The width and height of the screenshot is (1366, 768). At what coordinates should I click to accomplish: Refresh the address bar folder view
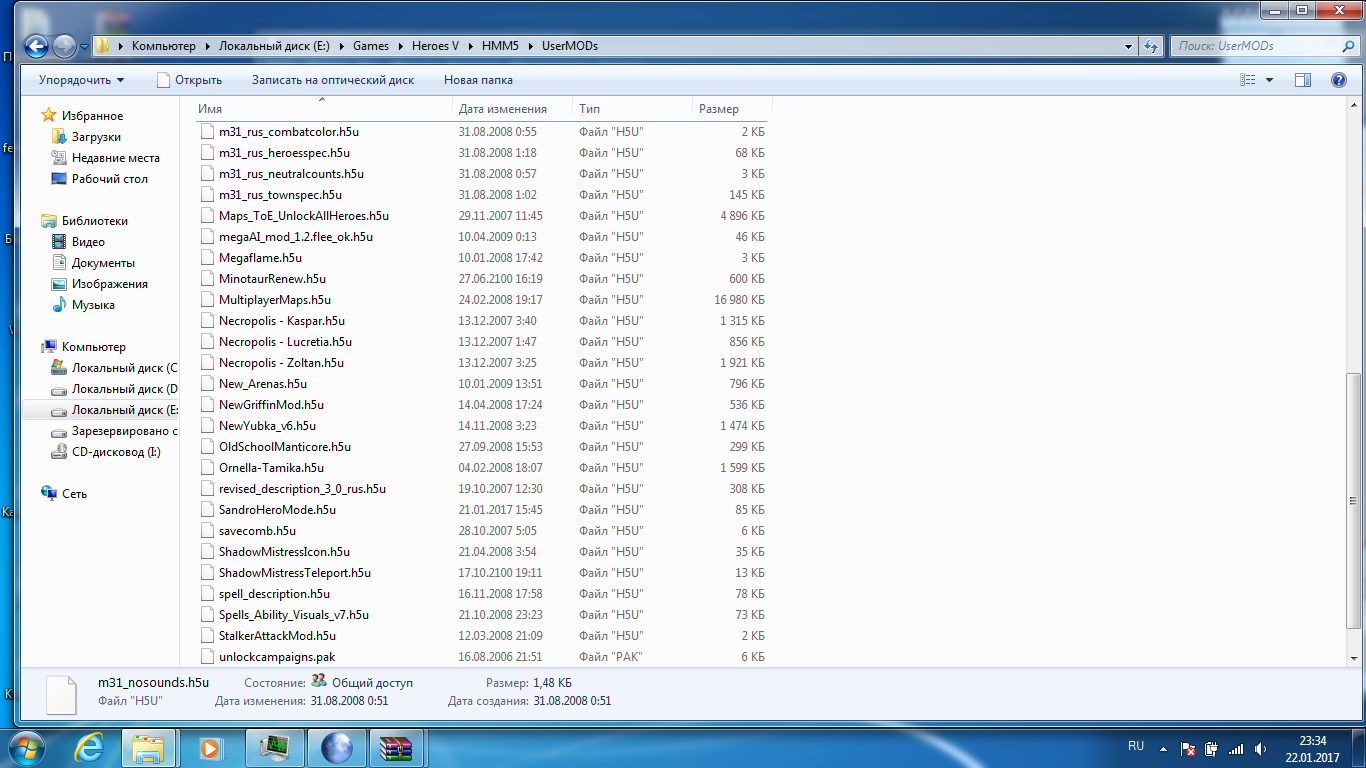point(1151,46)
